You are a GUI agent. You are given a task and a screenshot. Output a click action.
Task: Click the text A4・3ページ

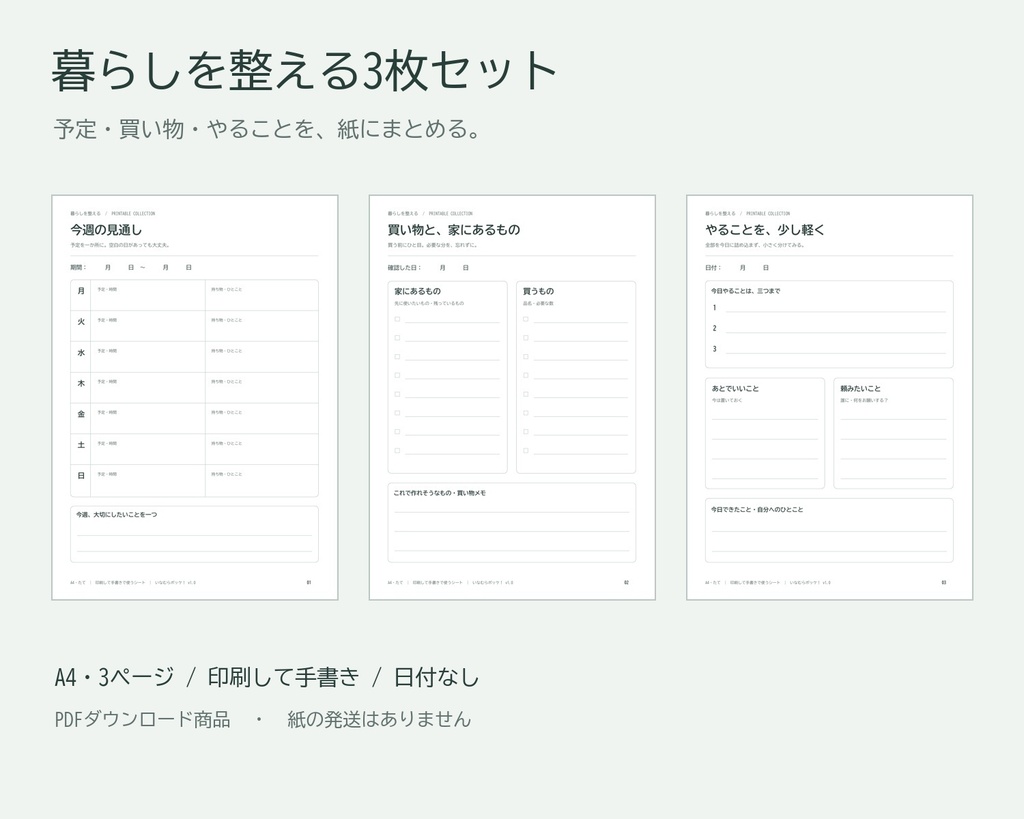114,677
